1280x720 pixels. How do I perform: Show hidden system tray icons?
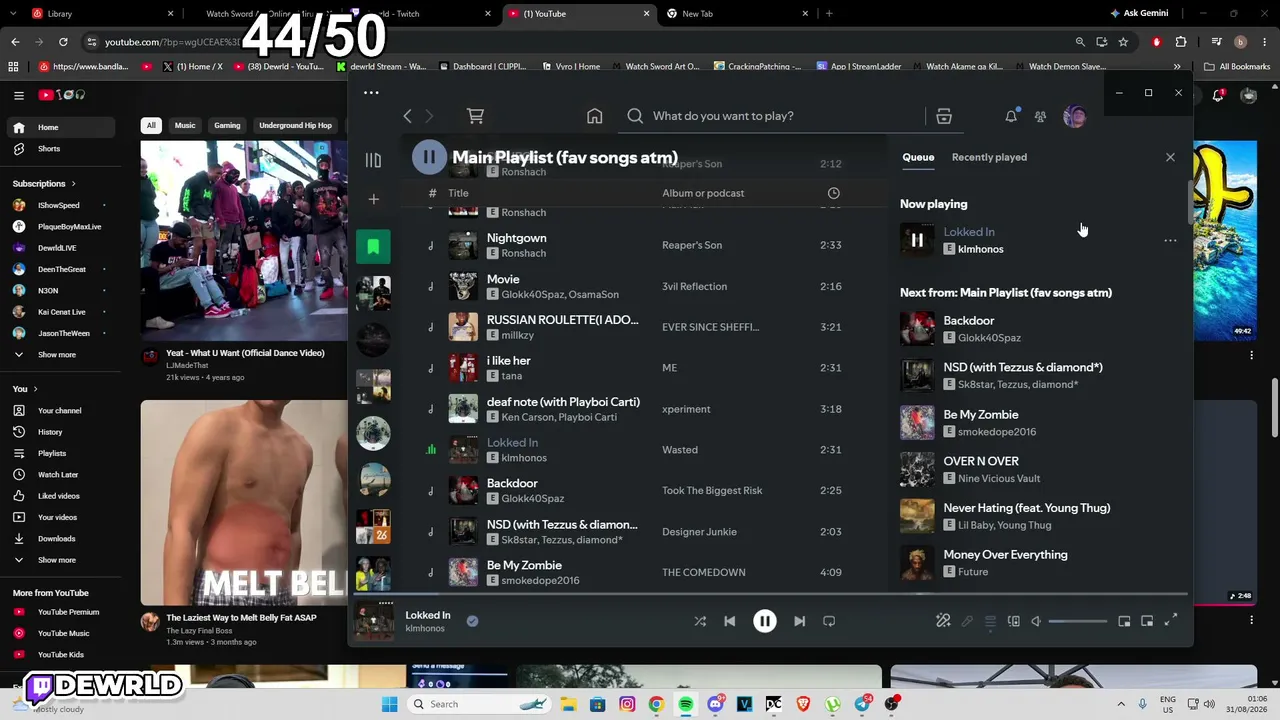(1120, 704)
